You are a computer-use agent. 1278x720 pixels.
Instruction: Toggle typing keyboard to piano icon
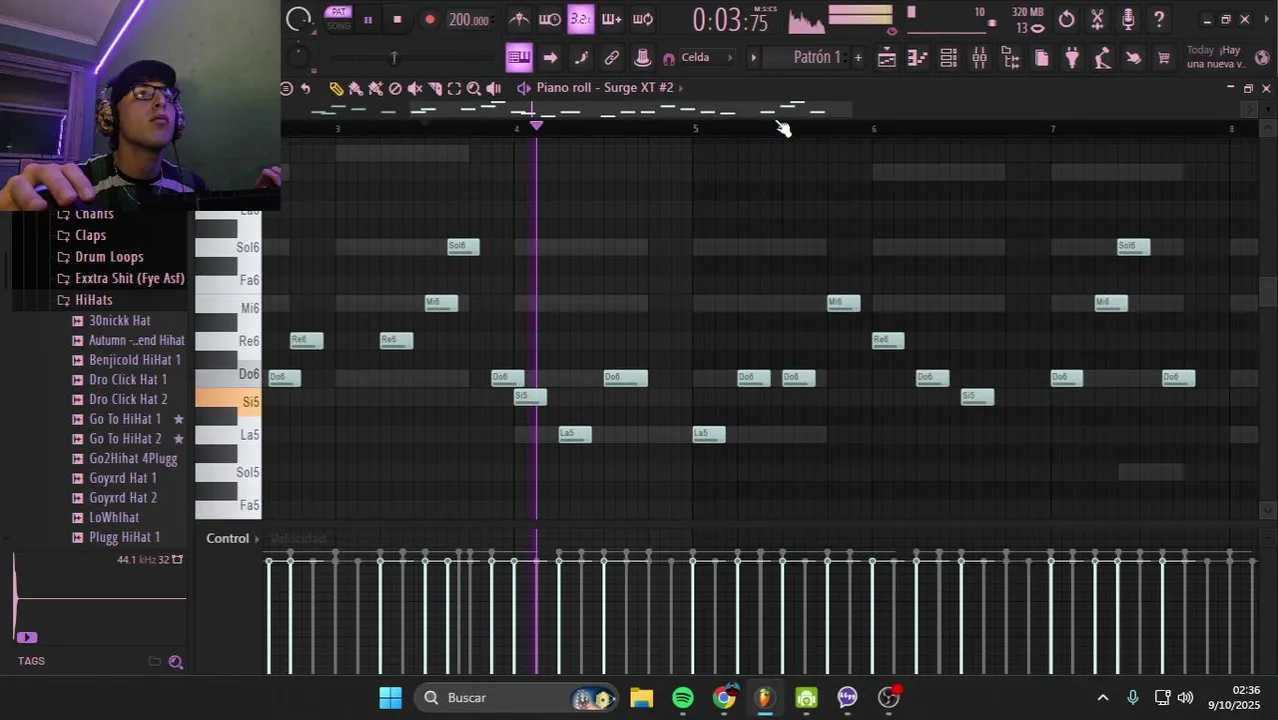[x=519, y=57]
